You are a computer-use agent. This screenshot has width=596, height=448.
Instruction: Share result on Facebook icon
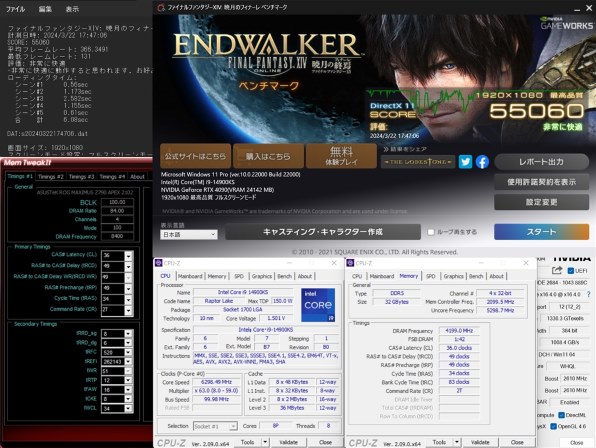point(482,162)
